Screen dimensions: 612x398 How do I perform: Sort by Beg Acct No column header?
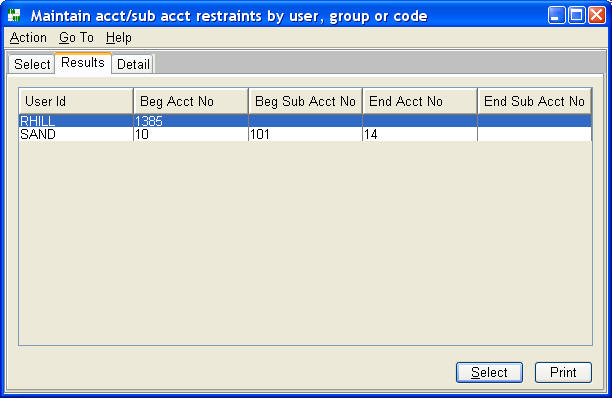(191, 101)
